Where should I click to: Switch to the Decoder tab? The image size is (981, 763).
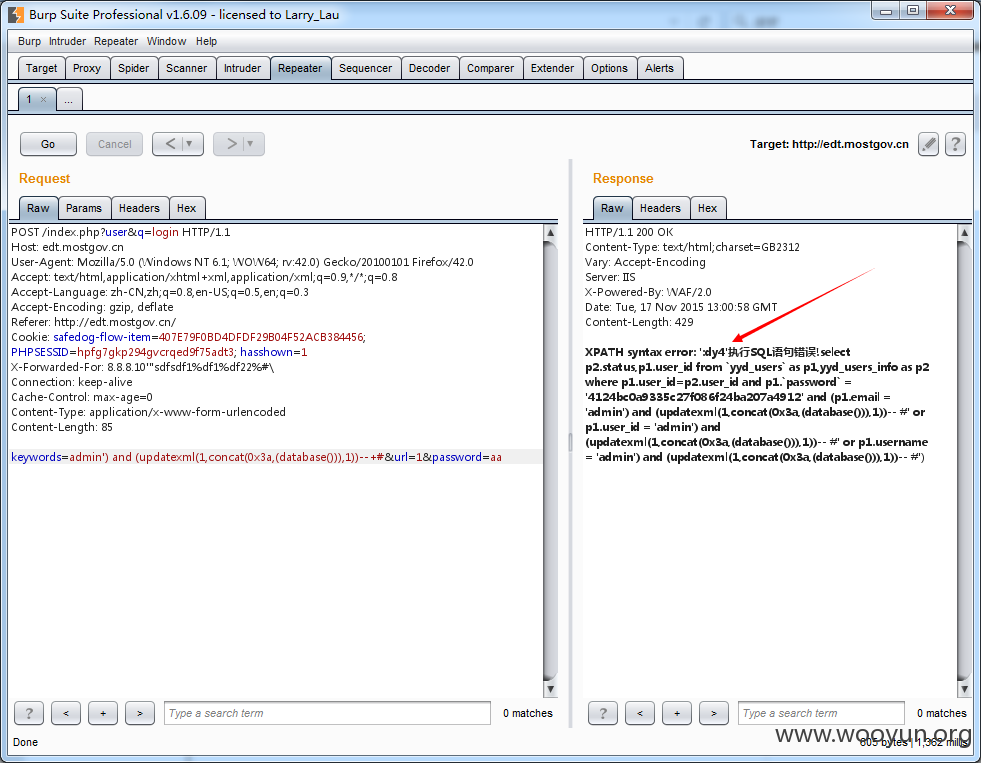pos(429,68)
